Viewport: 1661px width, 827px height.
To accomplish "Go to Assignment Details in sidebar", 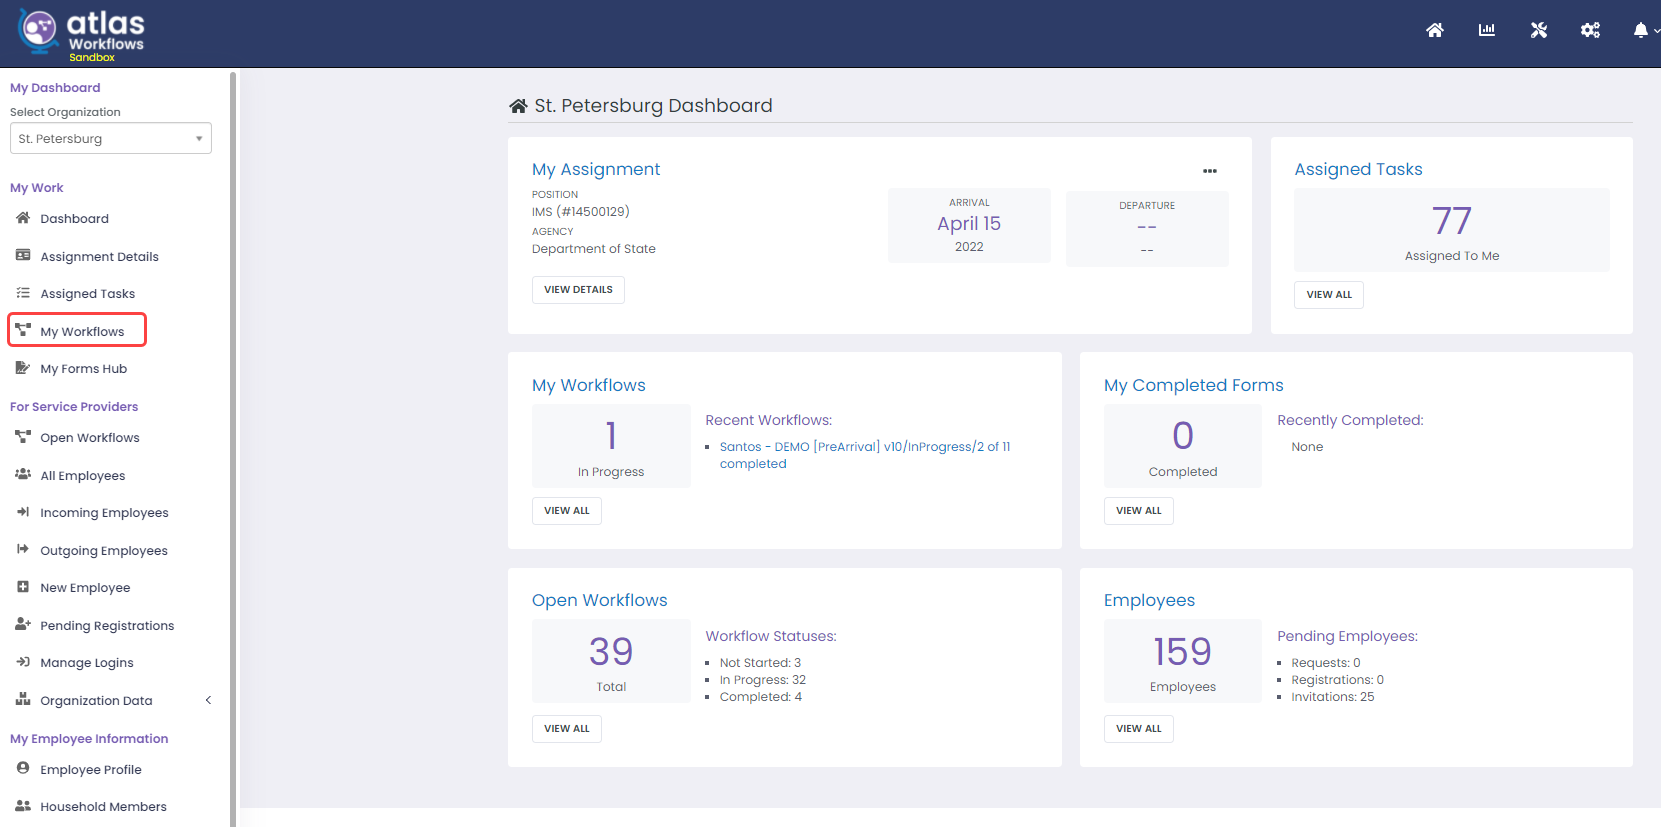I will tap(99, 256).
